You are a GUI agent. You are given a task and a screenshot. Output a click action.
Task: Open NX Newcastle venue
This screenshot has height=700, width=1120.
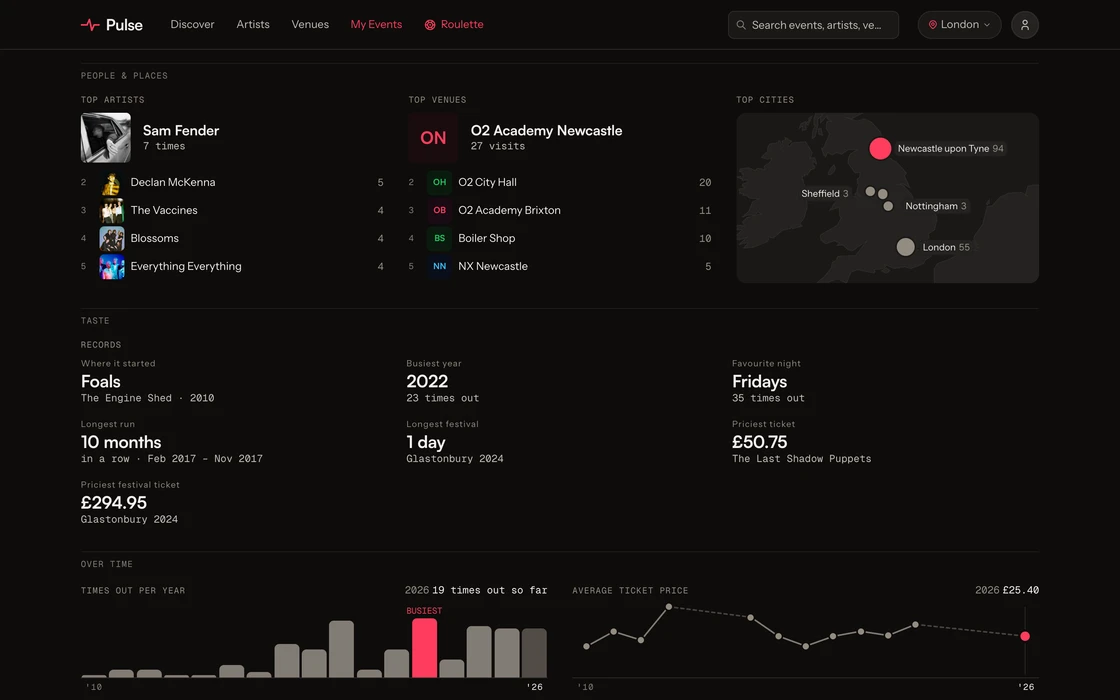pyautogui.click(x=493, y=266)
